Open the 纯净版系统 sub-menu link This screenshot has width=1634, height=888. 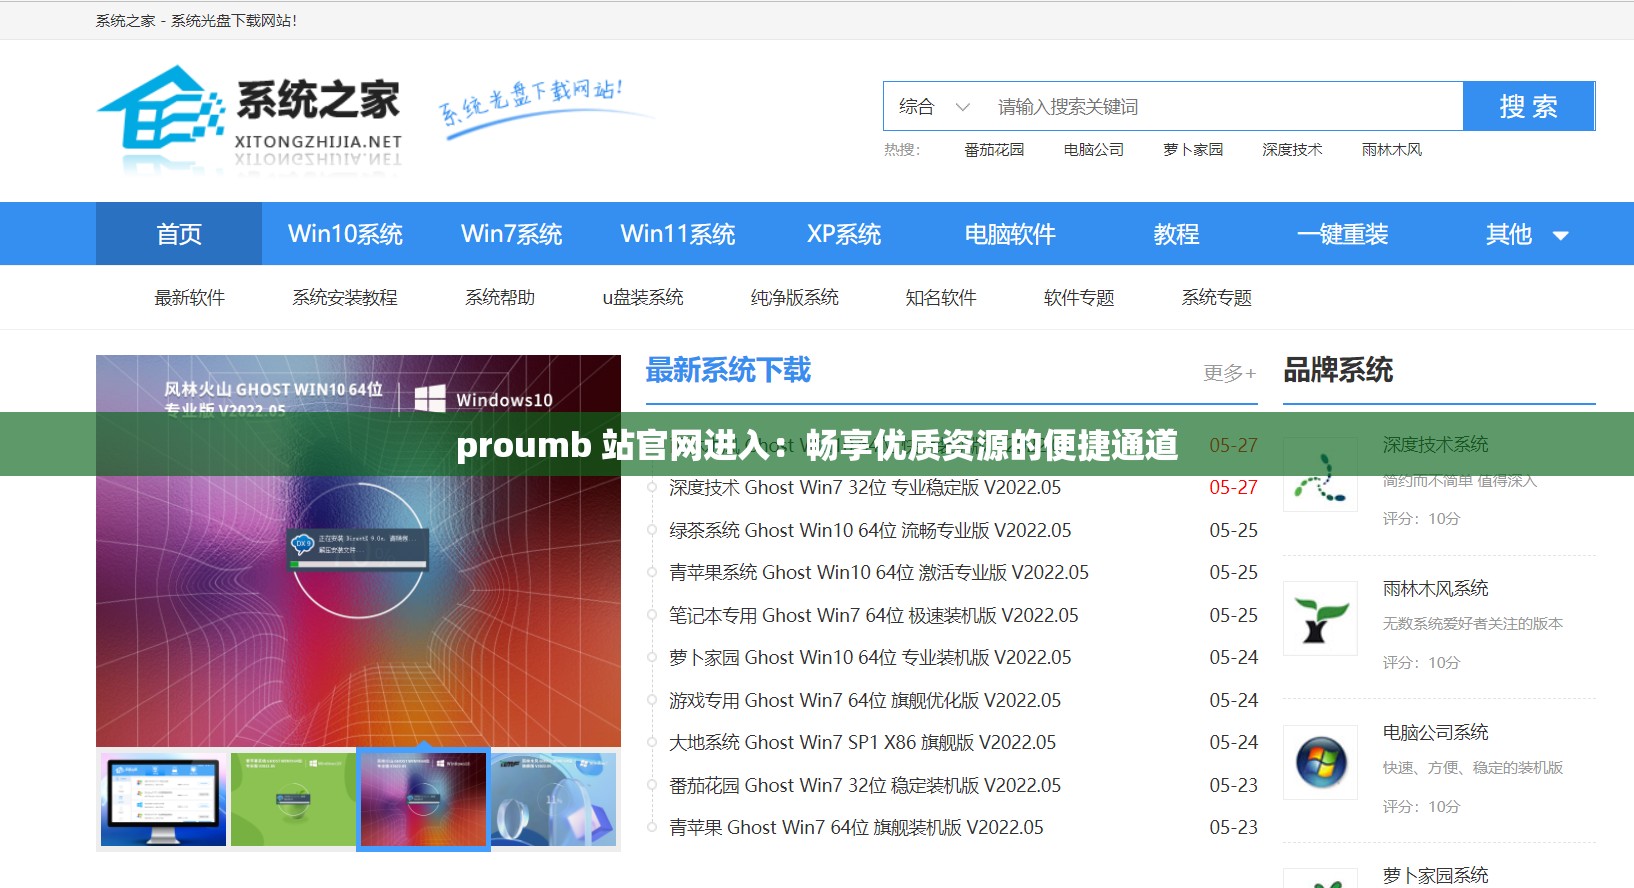[795, 297]
